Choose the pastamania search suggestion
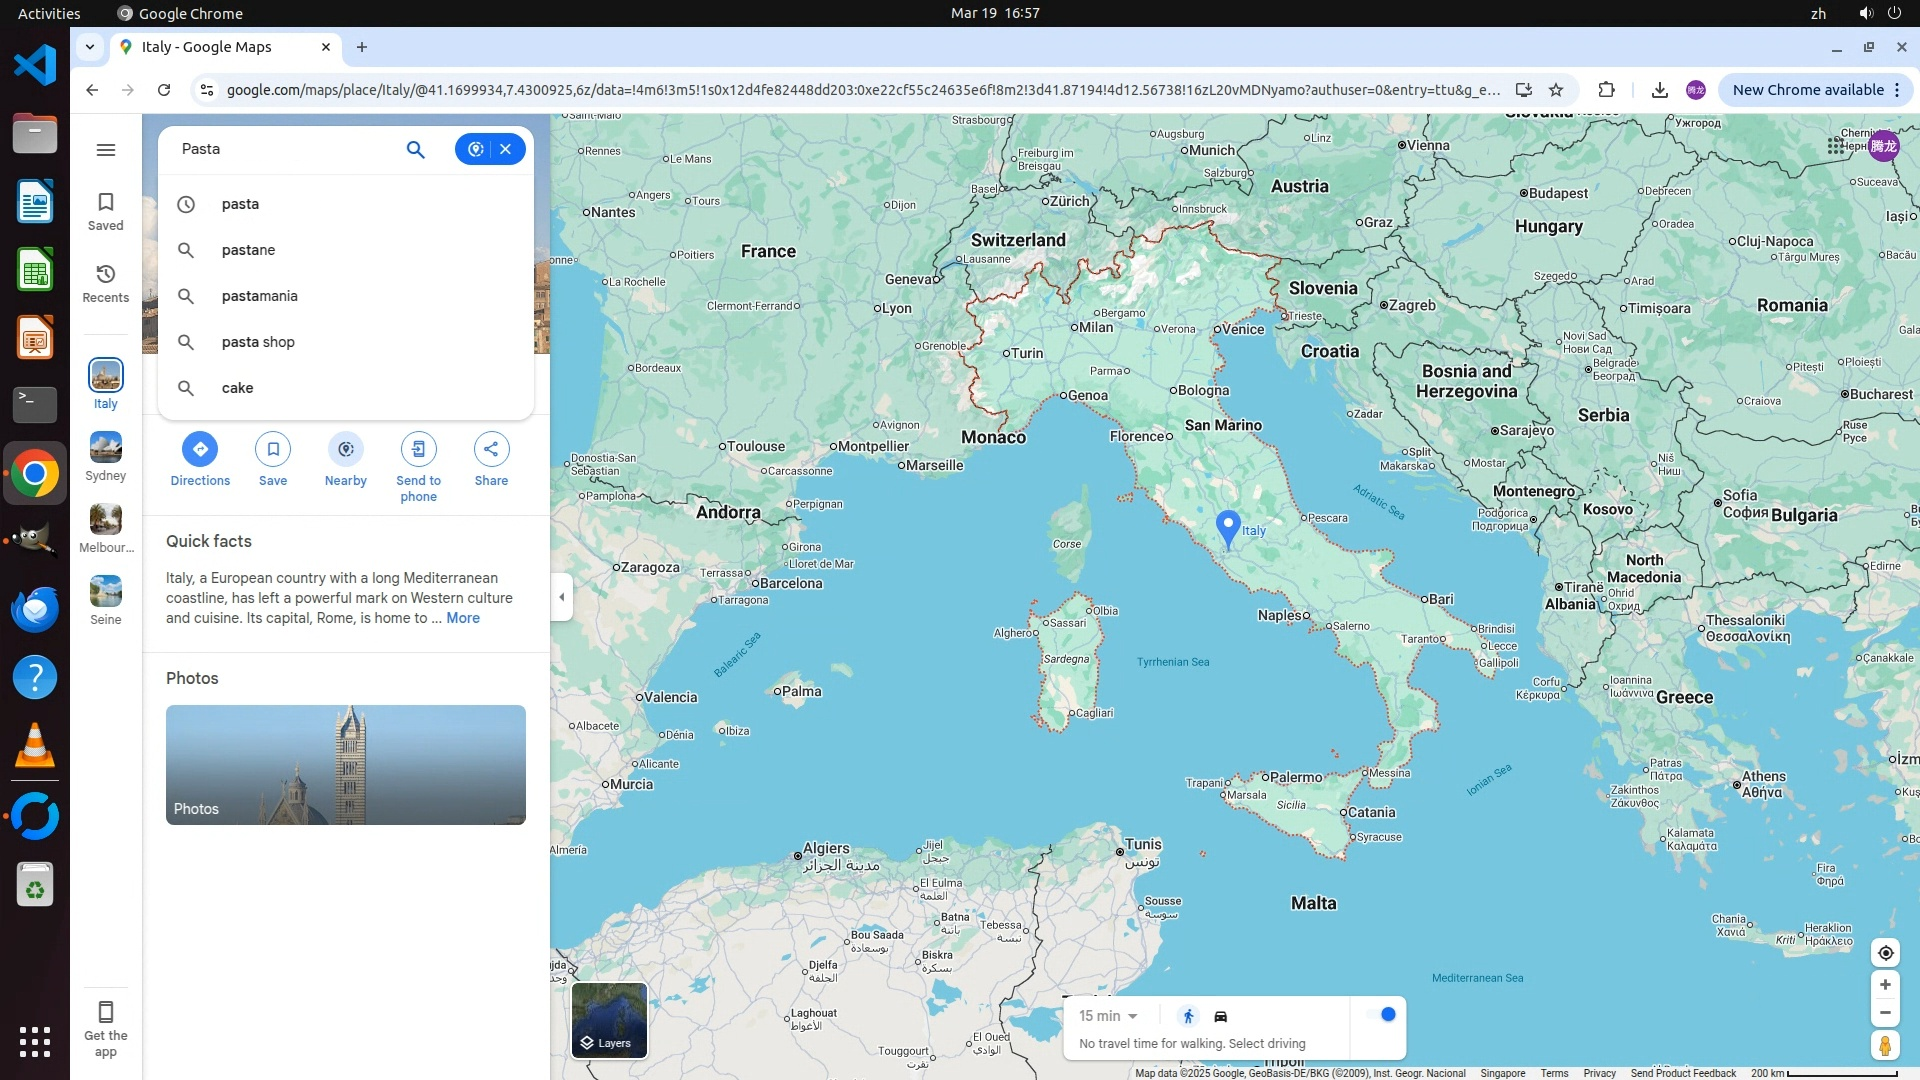This screenshot has height=1080, width=1920. (x=260, y=296)
